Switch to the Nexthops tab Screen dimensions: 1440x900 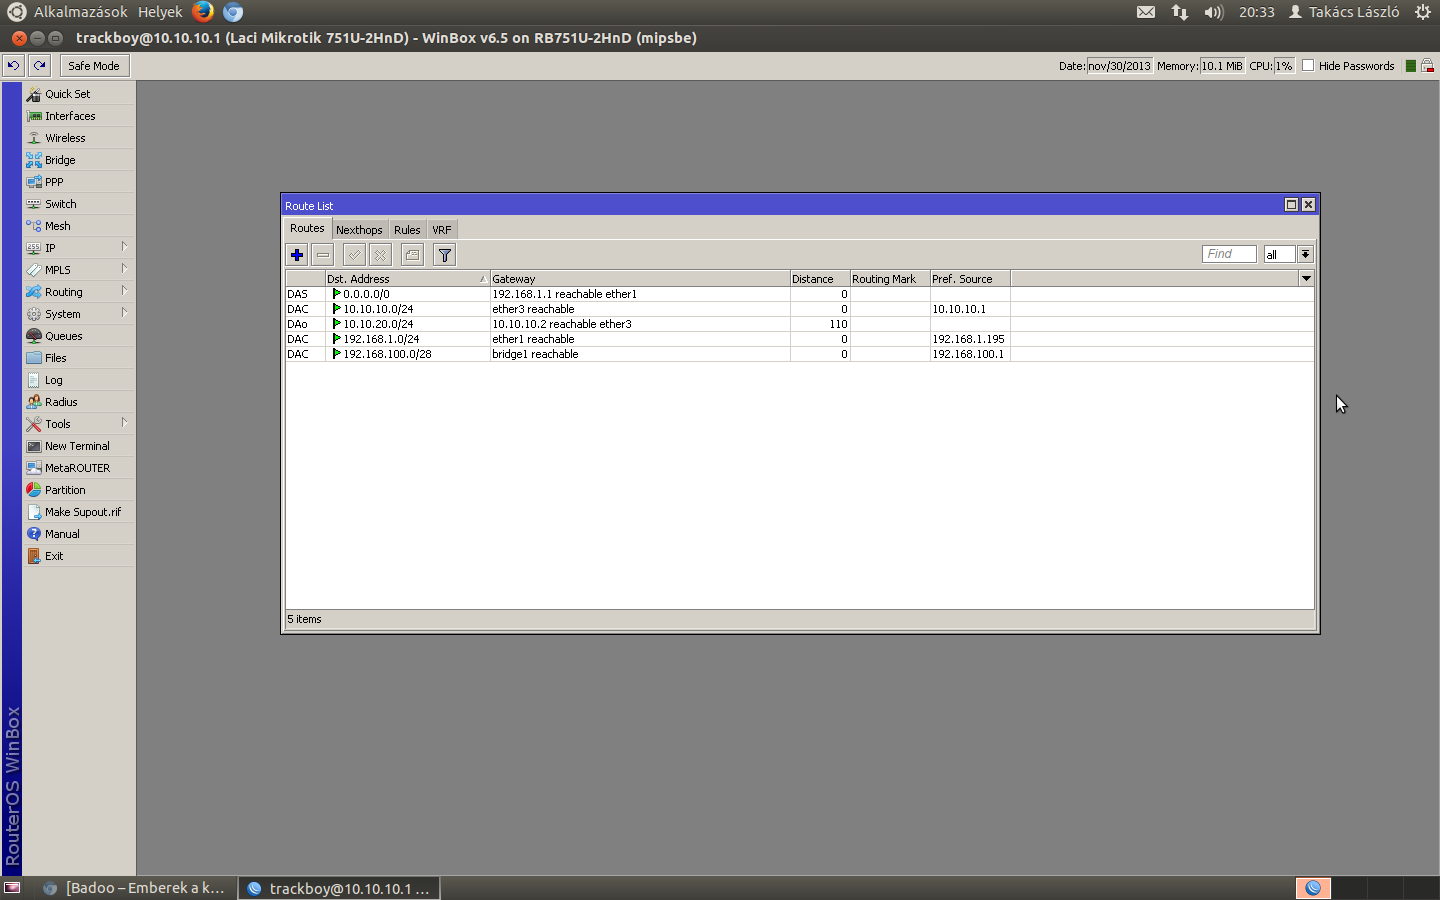tap(359, 230)
